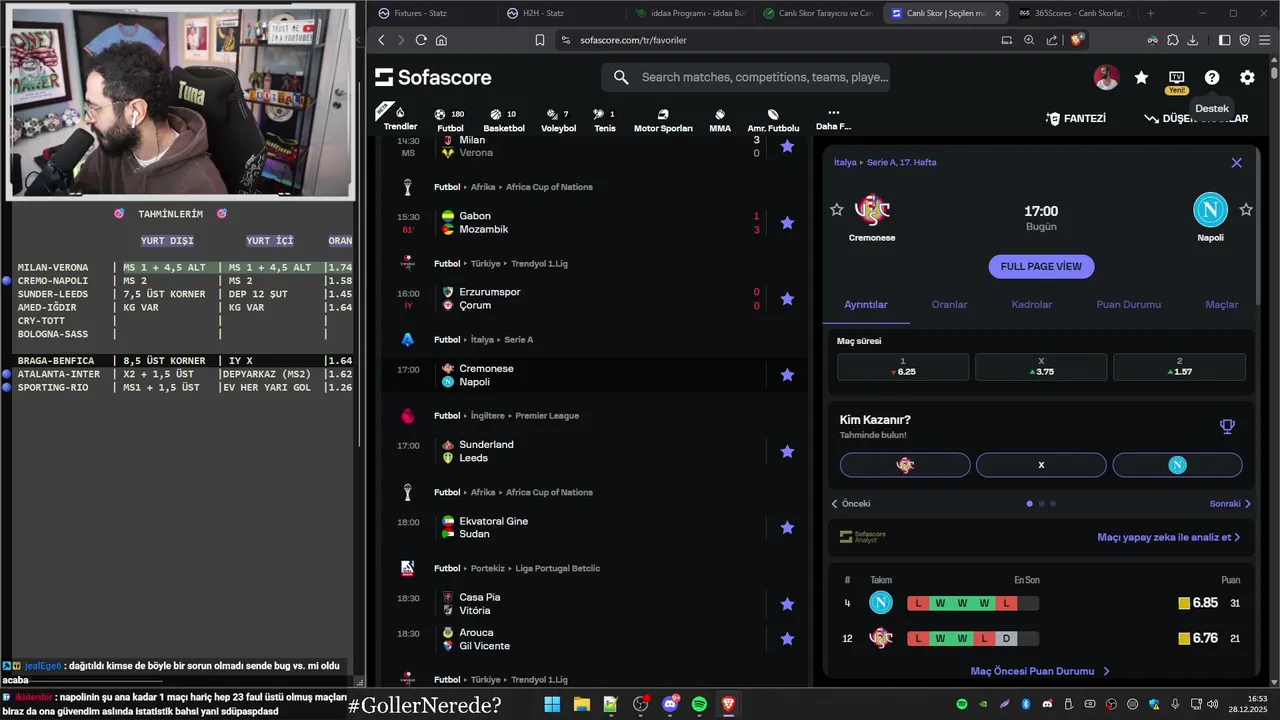Screen dimensions: 1280x720
Task: Go to Sonraki next card arrow
Action: (1230, 504)
